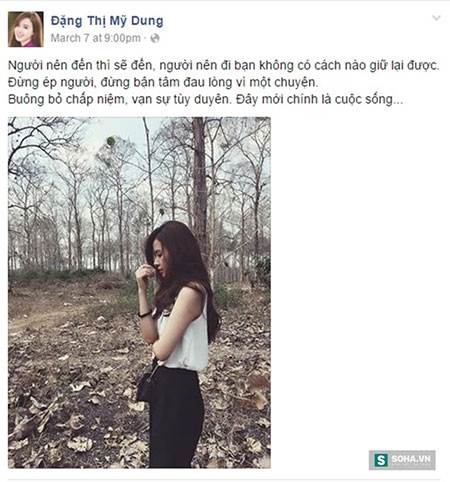Open the post options chevron menu

pyautogui.click(x=436, y=18)
